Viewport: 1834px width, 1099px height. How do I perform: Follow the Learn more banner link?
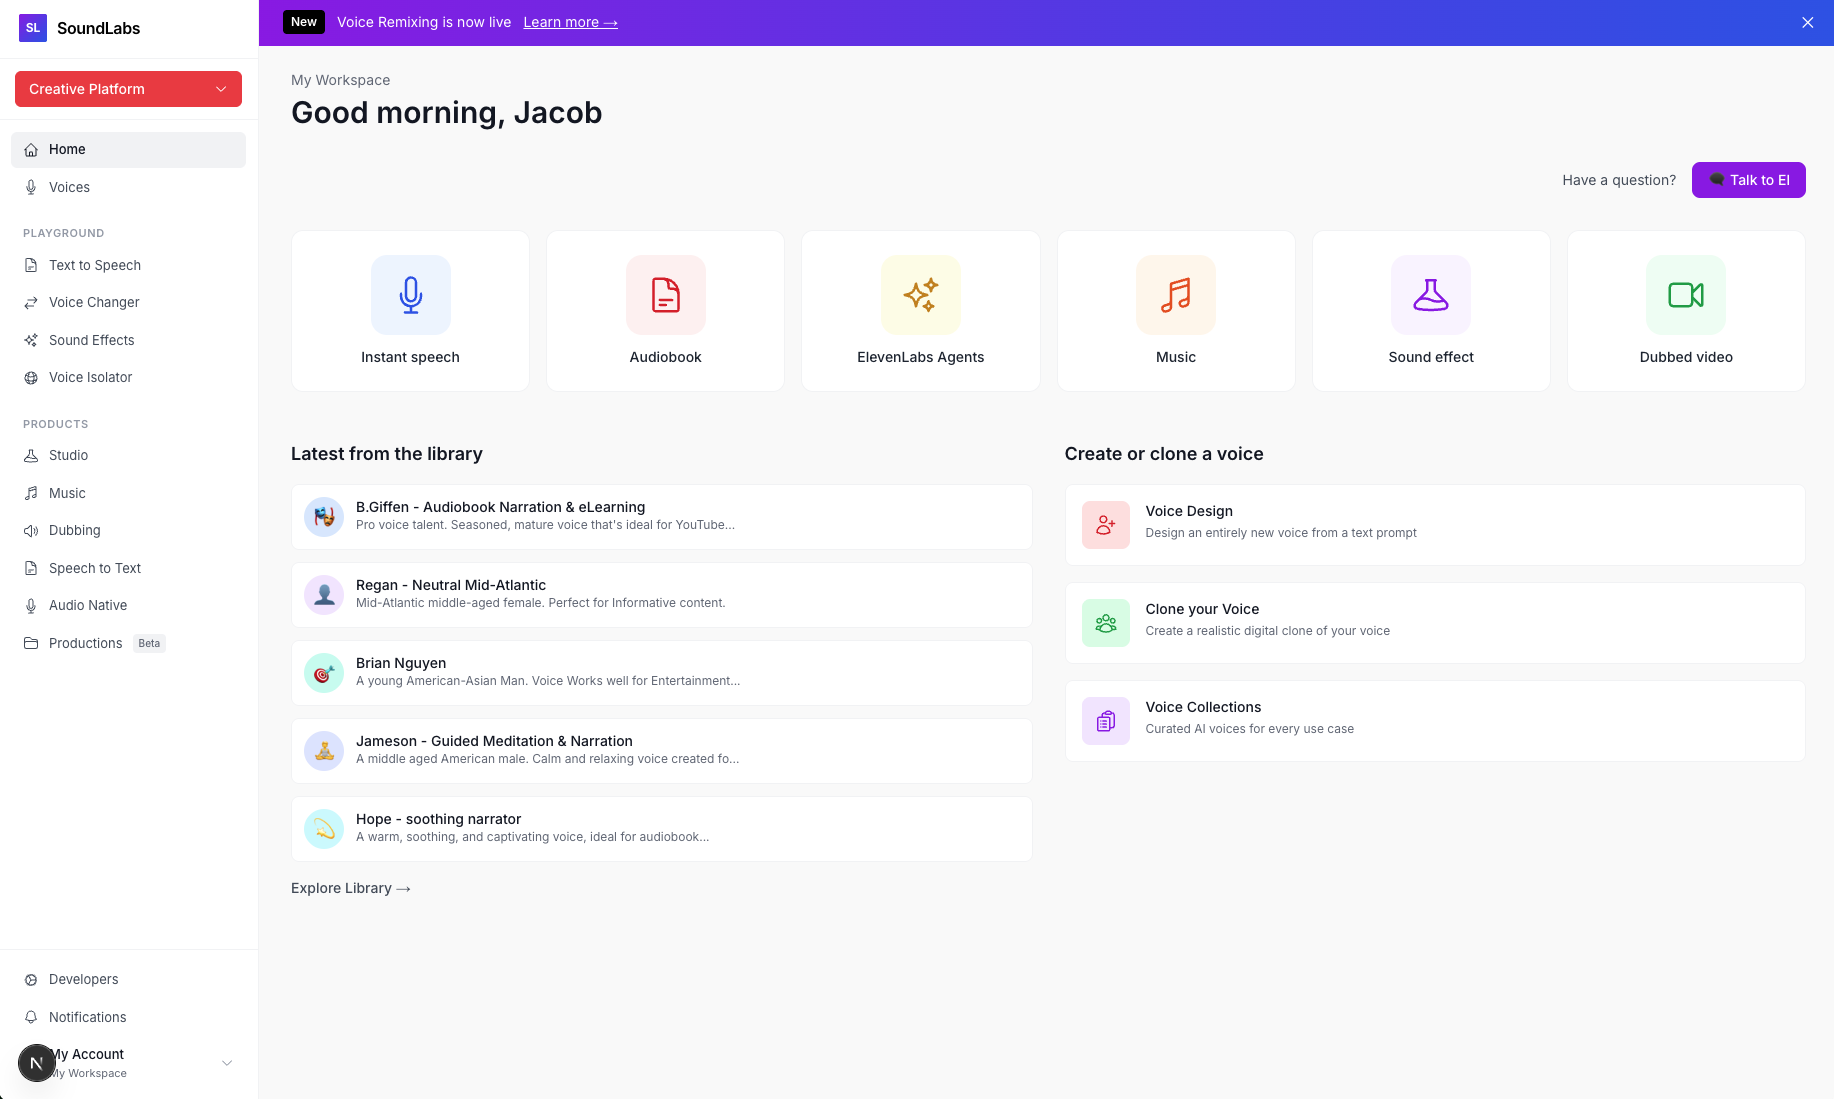pyautogui.click(x=570, y=22)
